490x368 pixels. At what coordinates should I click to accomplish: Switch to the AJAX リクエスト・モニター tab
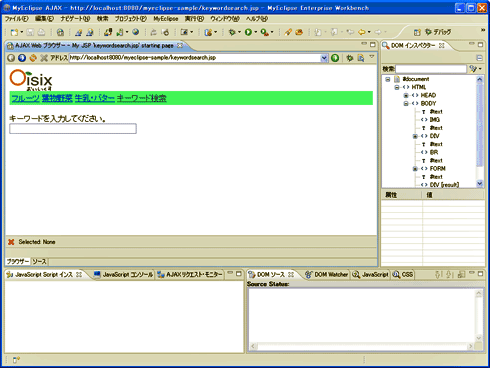pos(190,275)
